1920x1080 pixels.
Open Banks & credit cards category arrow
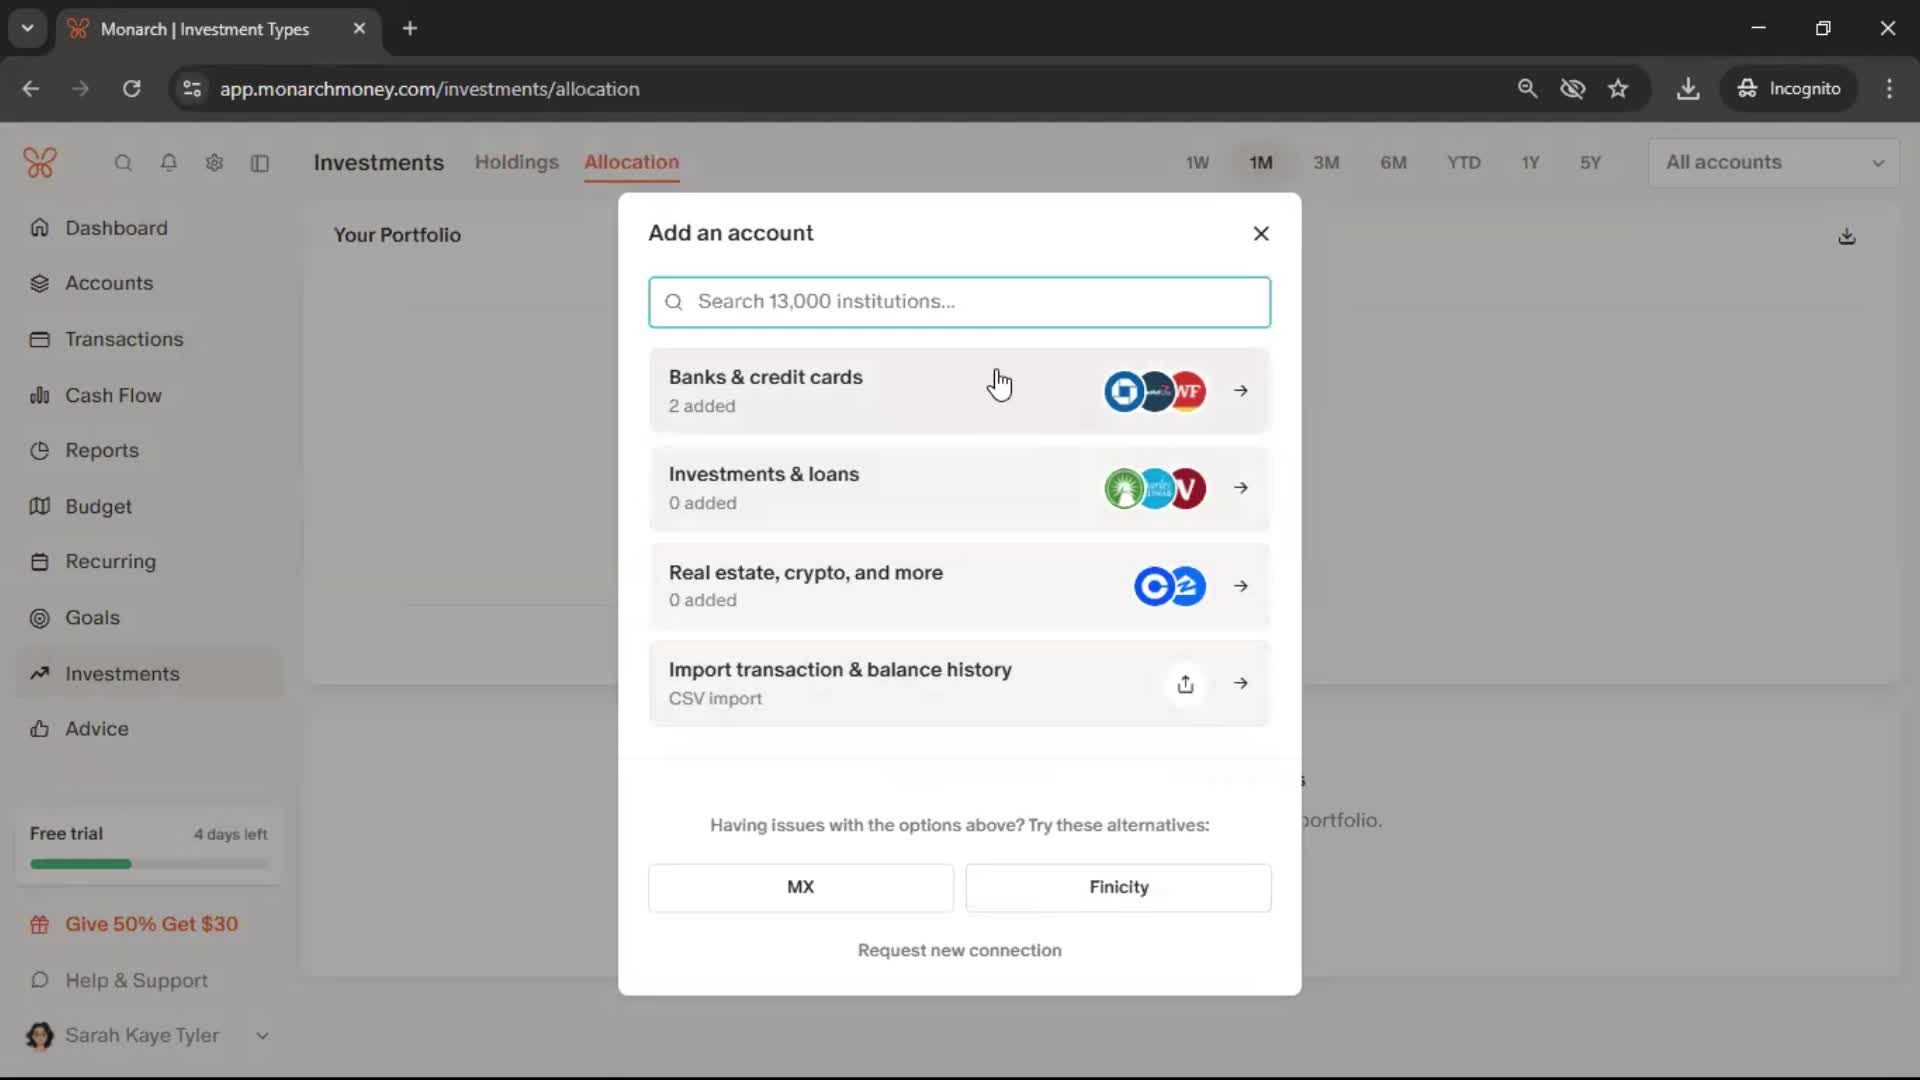coord(1240,391)
